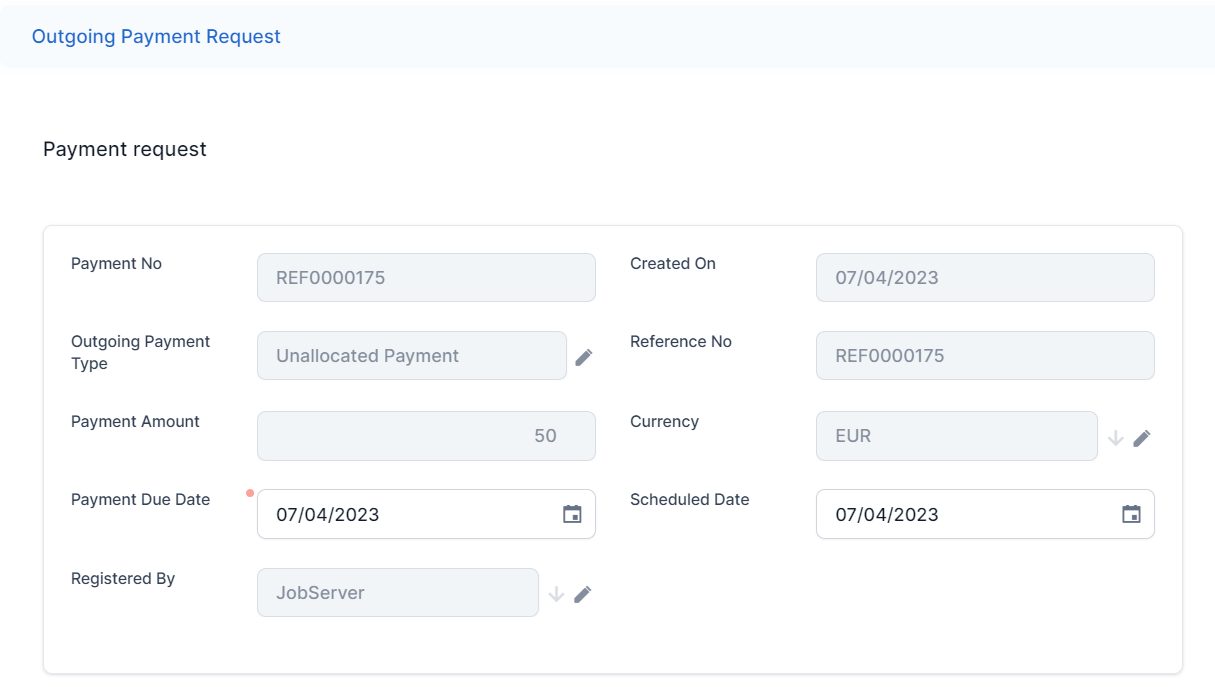Click the Payment Due Date label

pyautogui.click(x=140, y=500)
